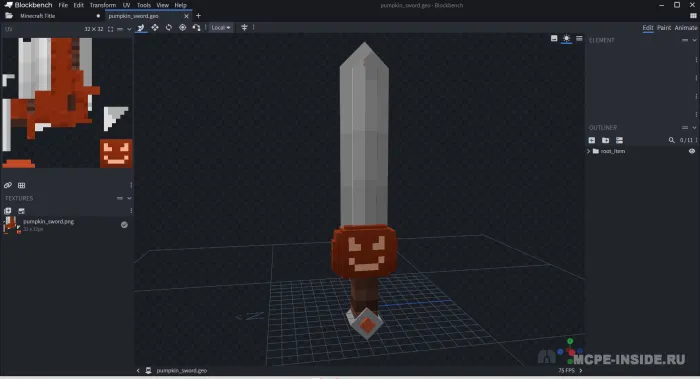Select the Rotate tool

click(x=169, y=28)
